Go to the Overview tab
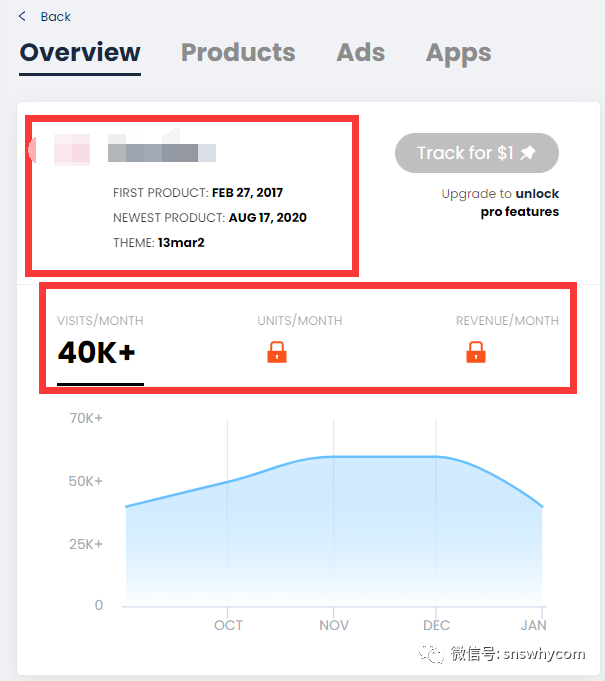 click(x=80, y=53)
